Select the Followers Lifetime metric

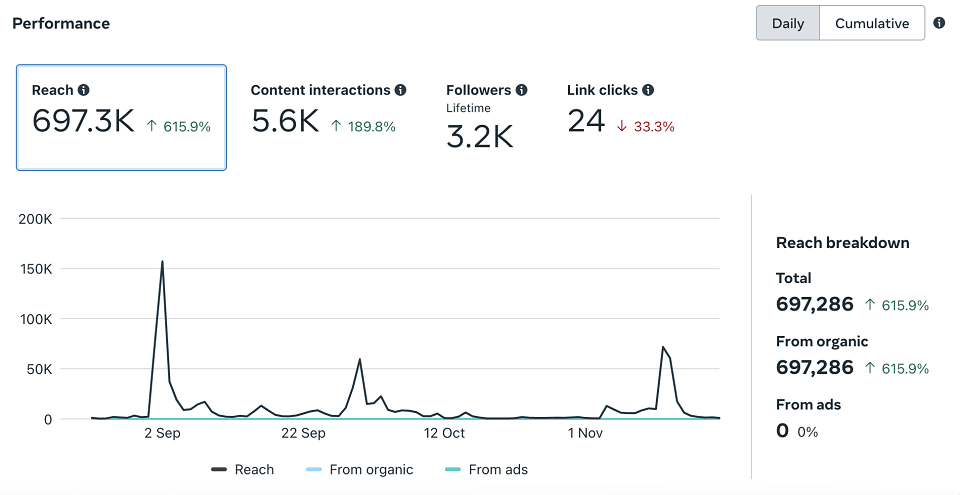(486, 117)
